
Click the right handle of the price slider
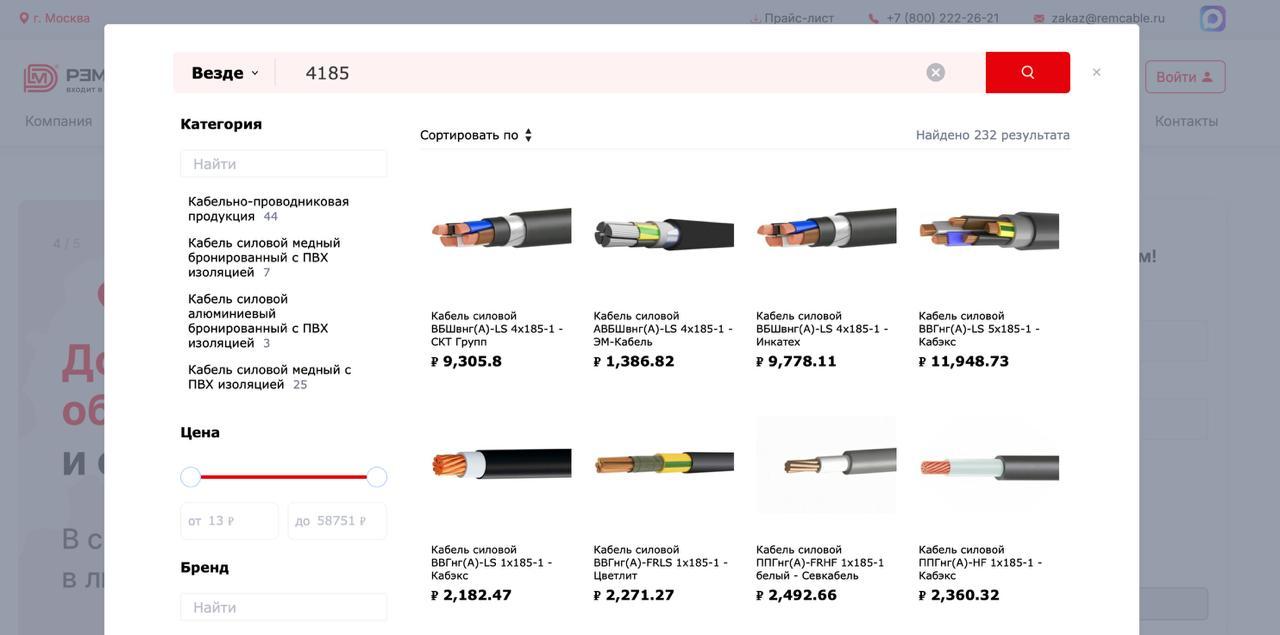pos(377,477)
